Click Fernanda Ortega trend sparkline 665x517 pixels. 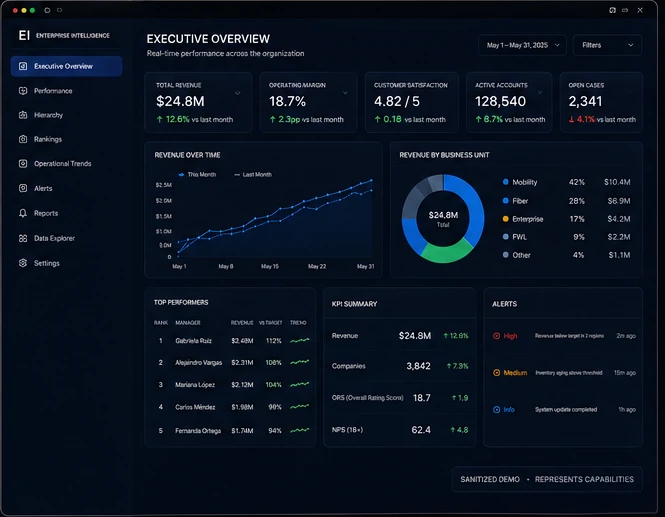pyautogui.click(x=300, y=430)
